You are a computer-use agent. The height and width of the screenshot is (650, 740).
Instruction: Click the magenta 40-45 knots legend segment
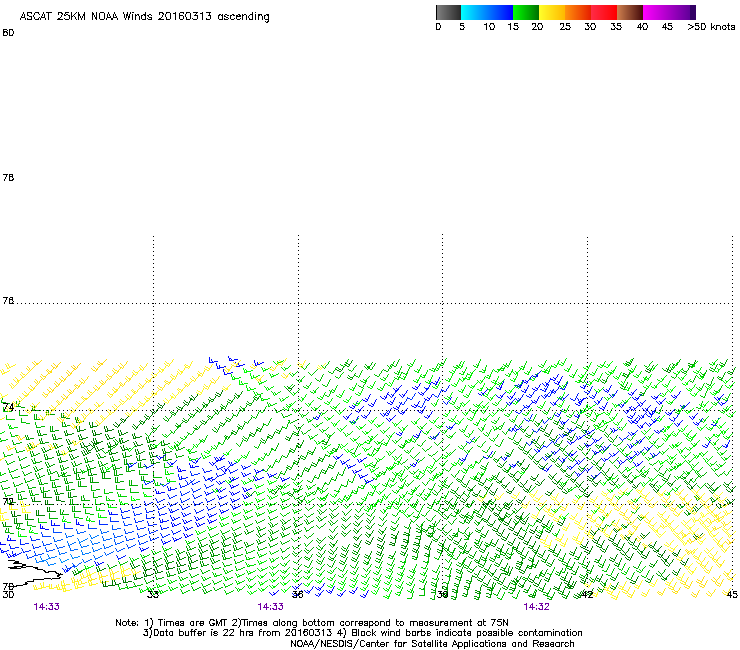[x=656, y=12]
